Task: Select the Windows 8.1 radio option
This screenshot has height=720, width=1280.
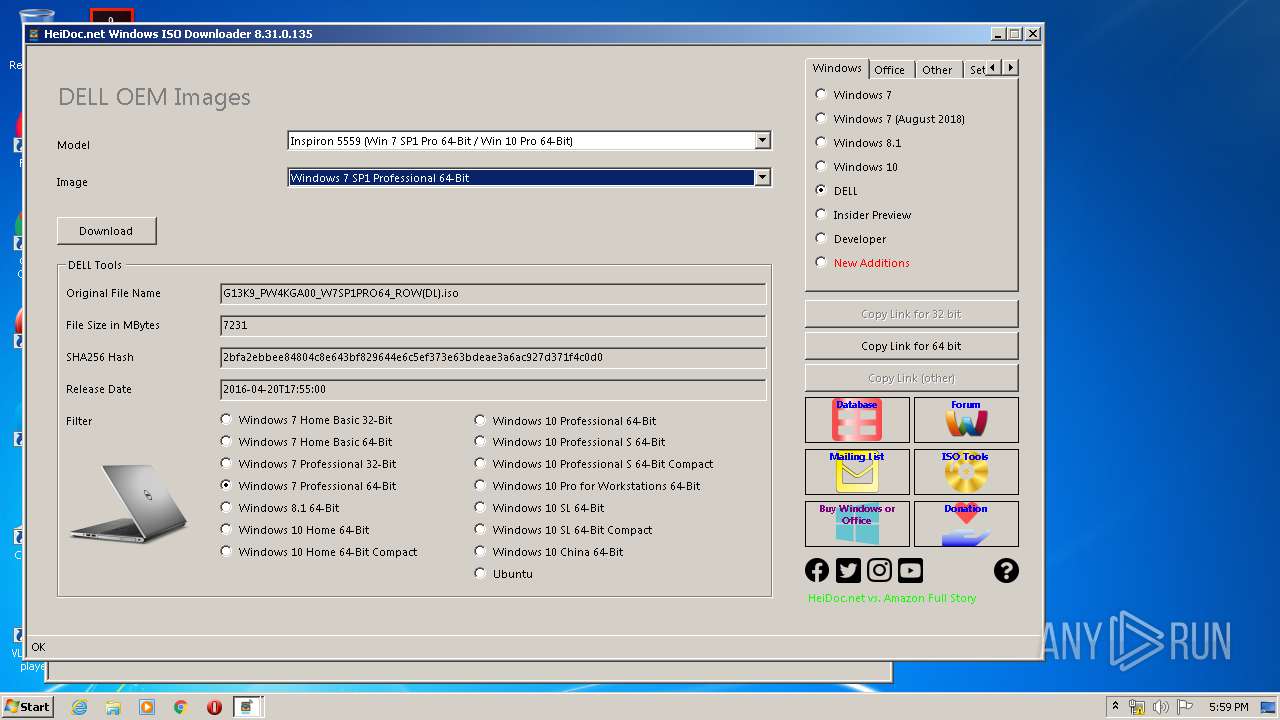Action: click(x=858, y=143)
